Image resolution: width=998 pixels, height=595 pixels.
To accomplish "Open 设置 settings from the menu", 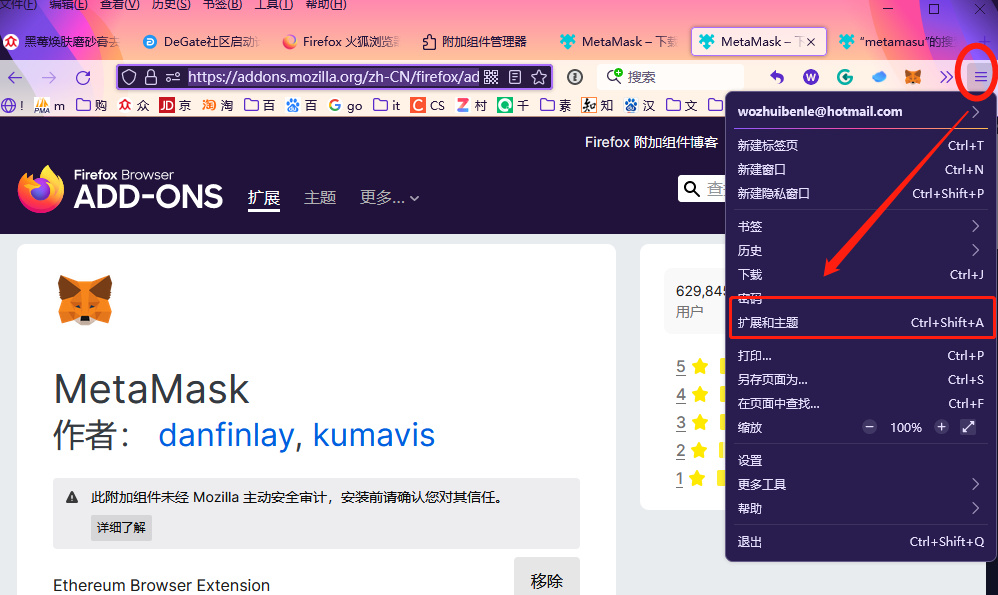I will tap(861, 460).
